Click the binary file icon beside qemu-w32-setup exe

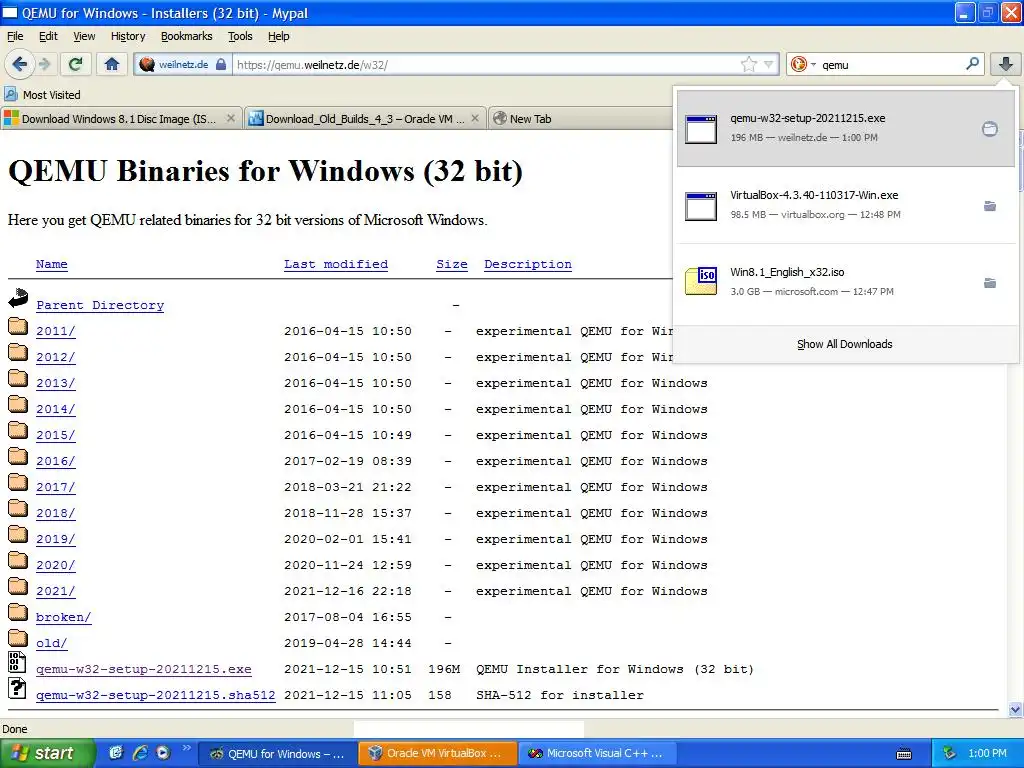tap(17, 662)
